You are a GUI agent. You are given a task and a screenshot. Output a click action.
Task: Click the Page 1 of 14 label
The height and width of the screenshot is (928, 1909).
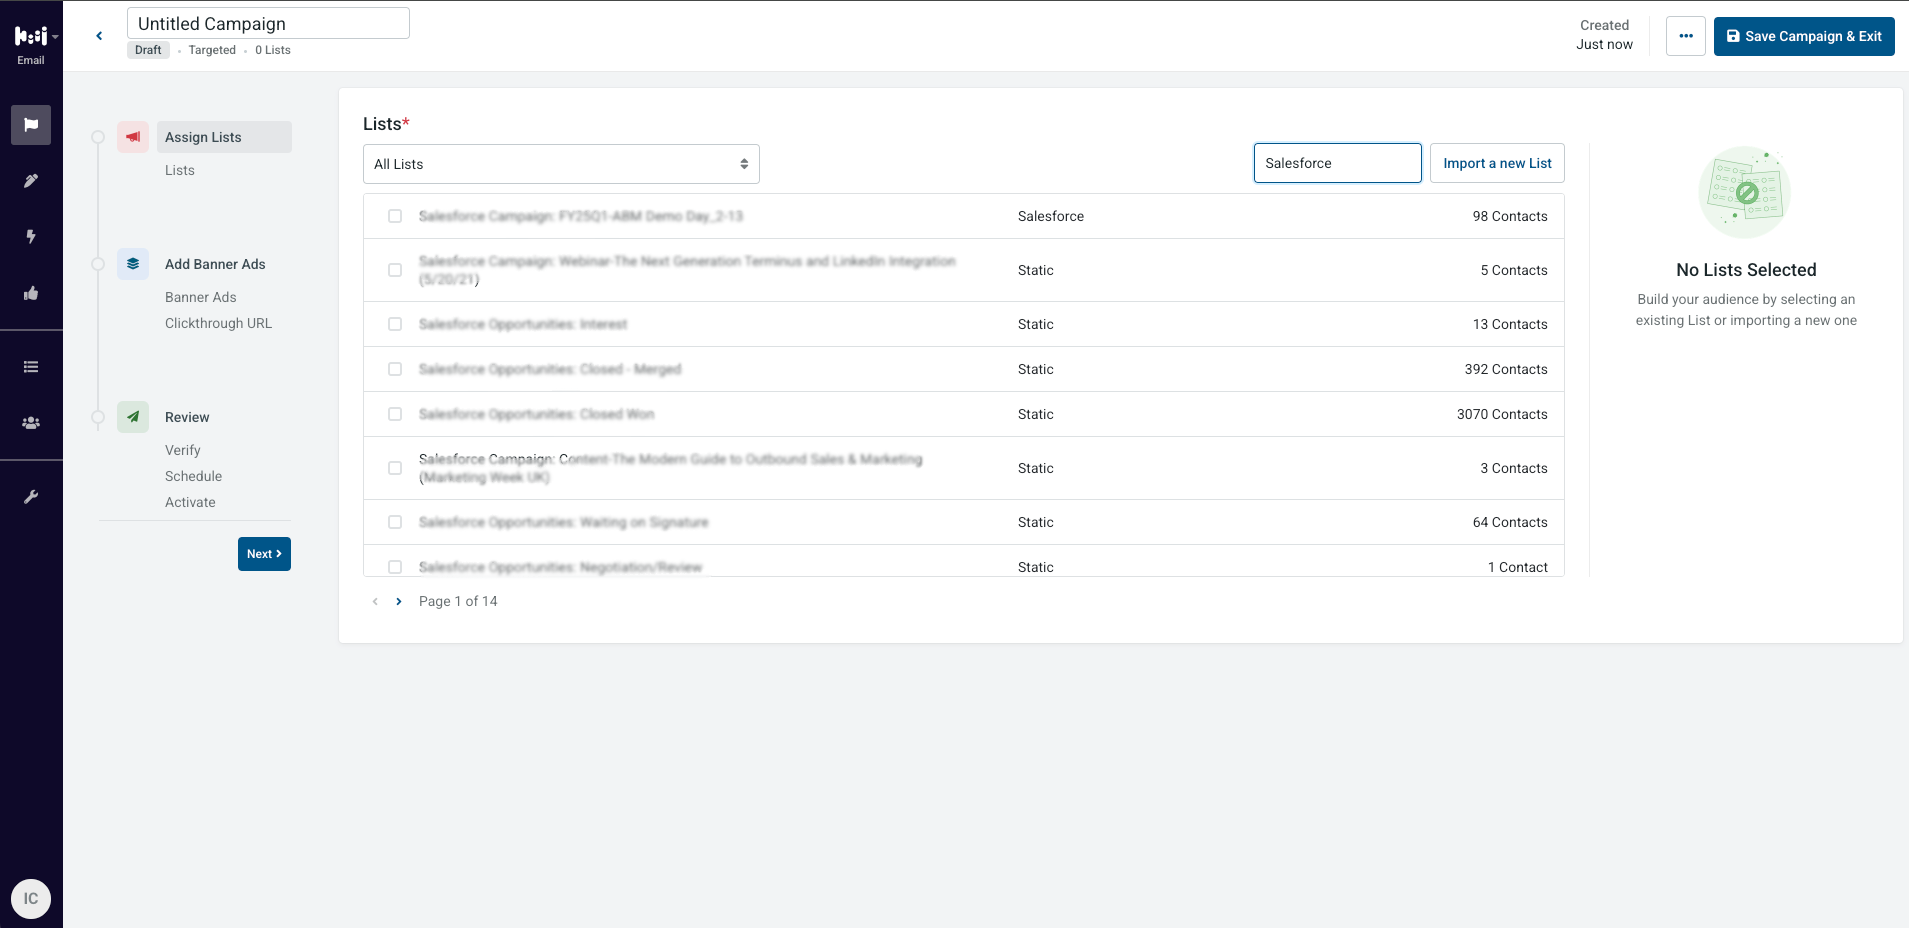pos(458,601)
